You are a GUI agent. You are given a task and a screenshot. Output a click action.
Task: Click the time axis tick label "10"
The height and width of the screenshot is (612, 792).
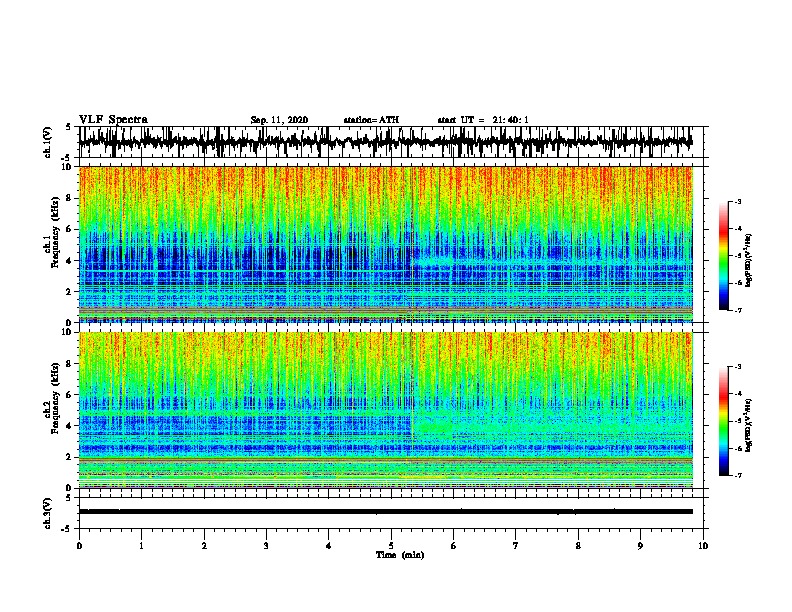coord(703,546)
